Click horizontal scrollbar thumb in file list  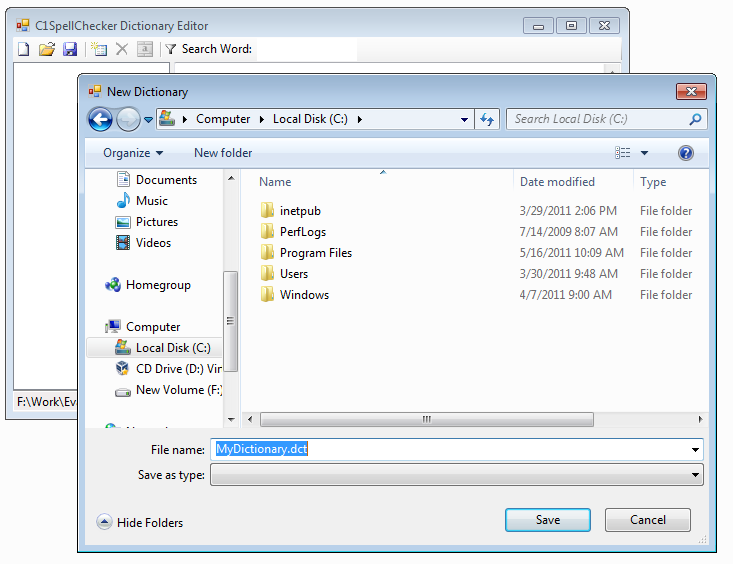point(426,419)
